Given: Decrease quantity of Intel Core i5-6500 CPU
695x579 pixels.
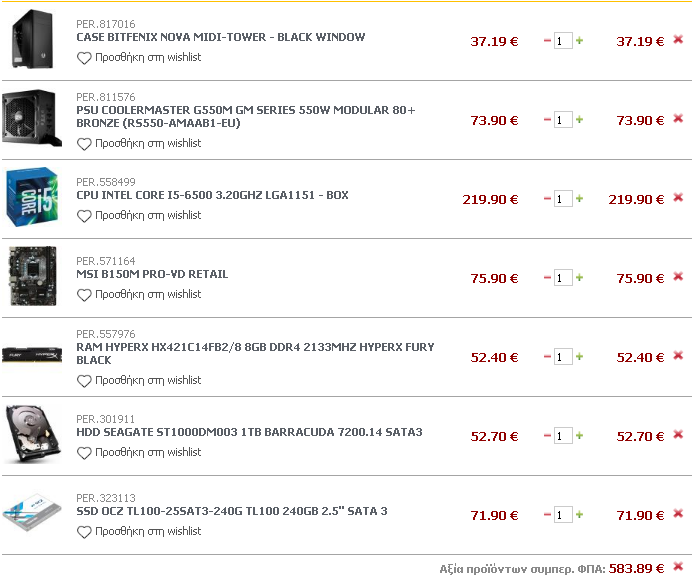Looking at the screenshot, I should tap(547, 199).
